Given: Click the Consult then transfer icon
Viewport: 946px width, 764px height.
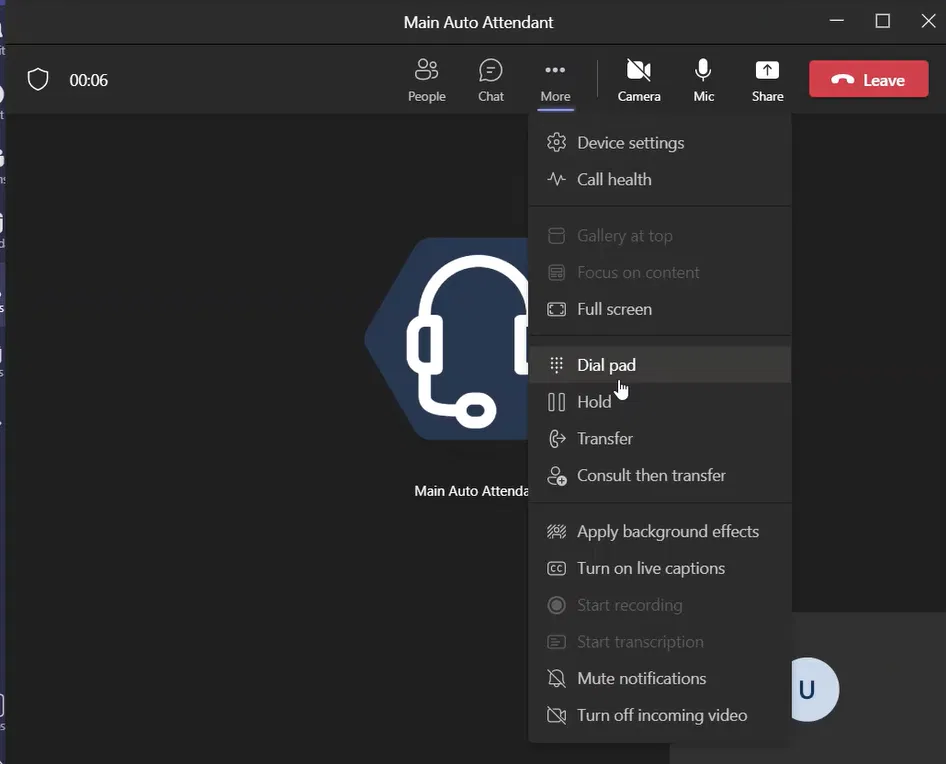Looking at the screenshot, I should 557,476.
